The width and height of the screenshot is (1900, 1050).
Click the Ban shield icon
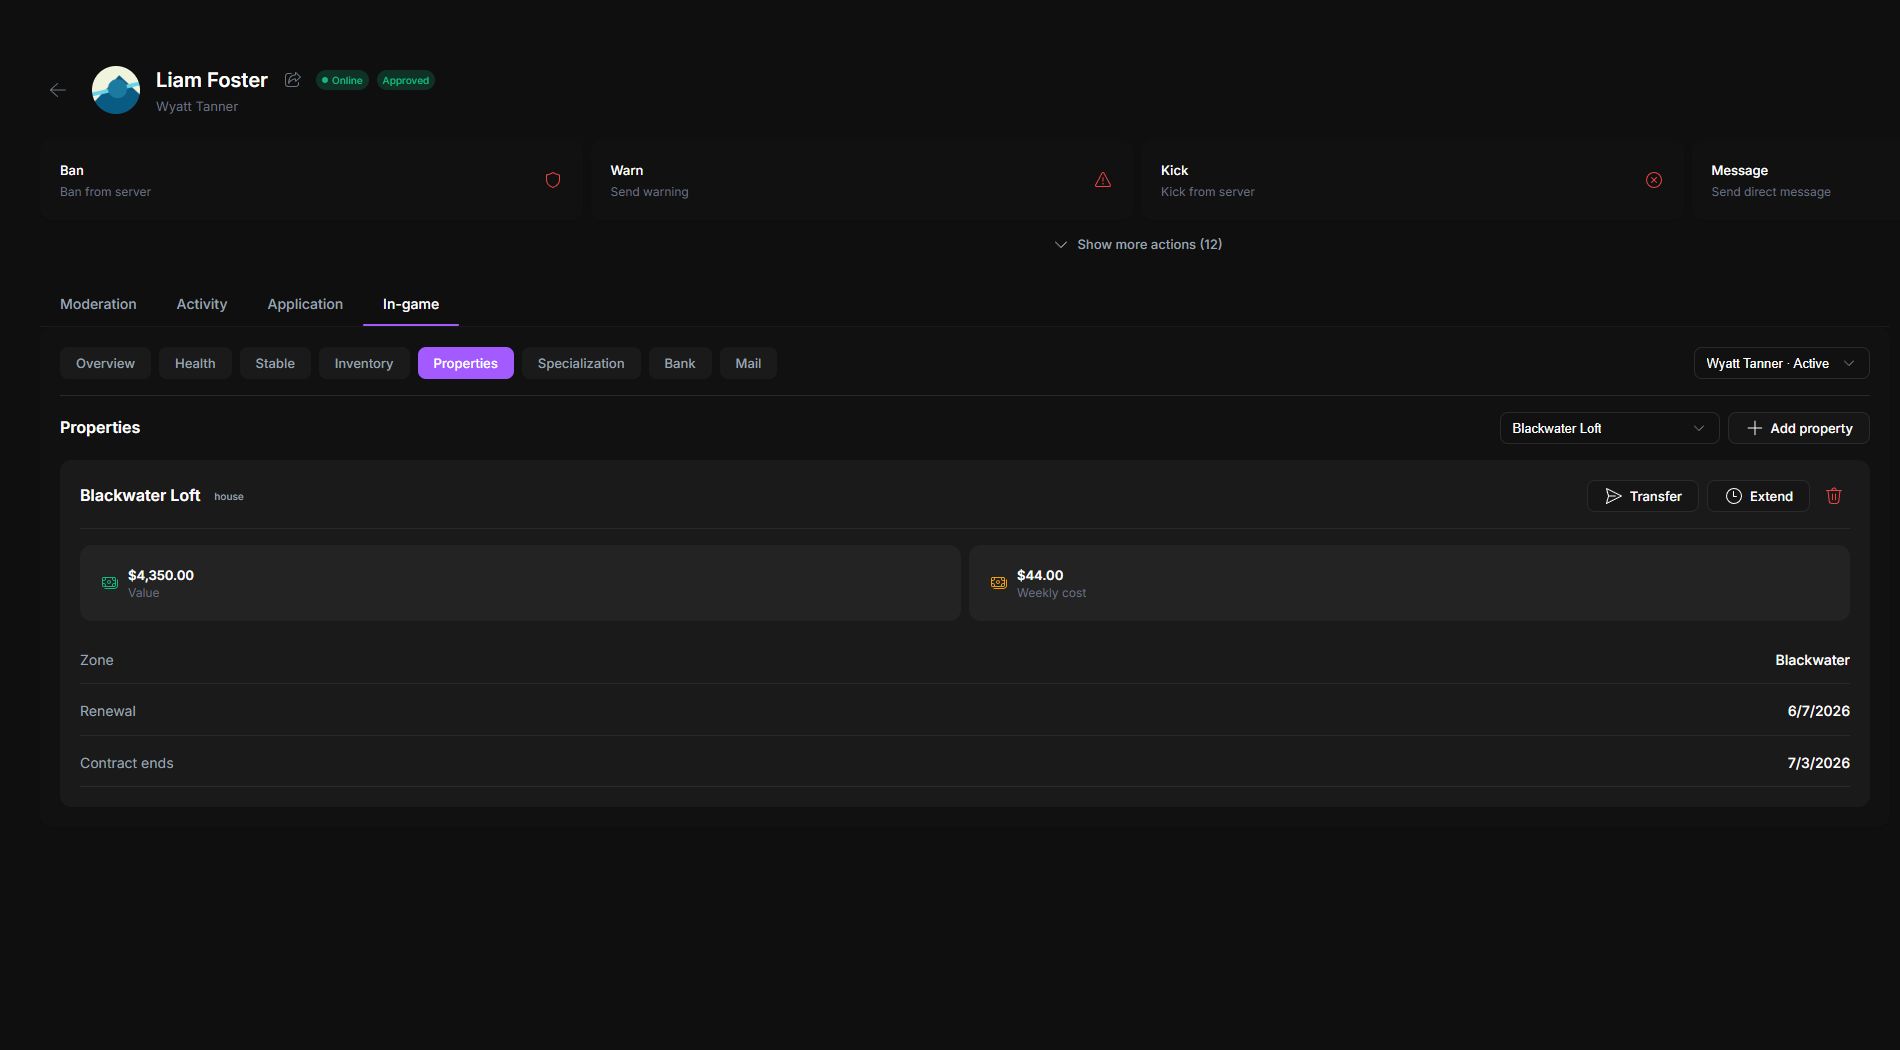click(x=553, y=180)
